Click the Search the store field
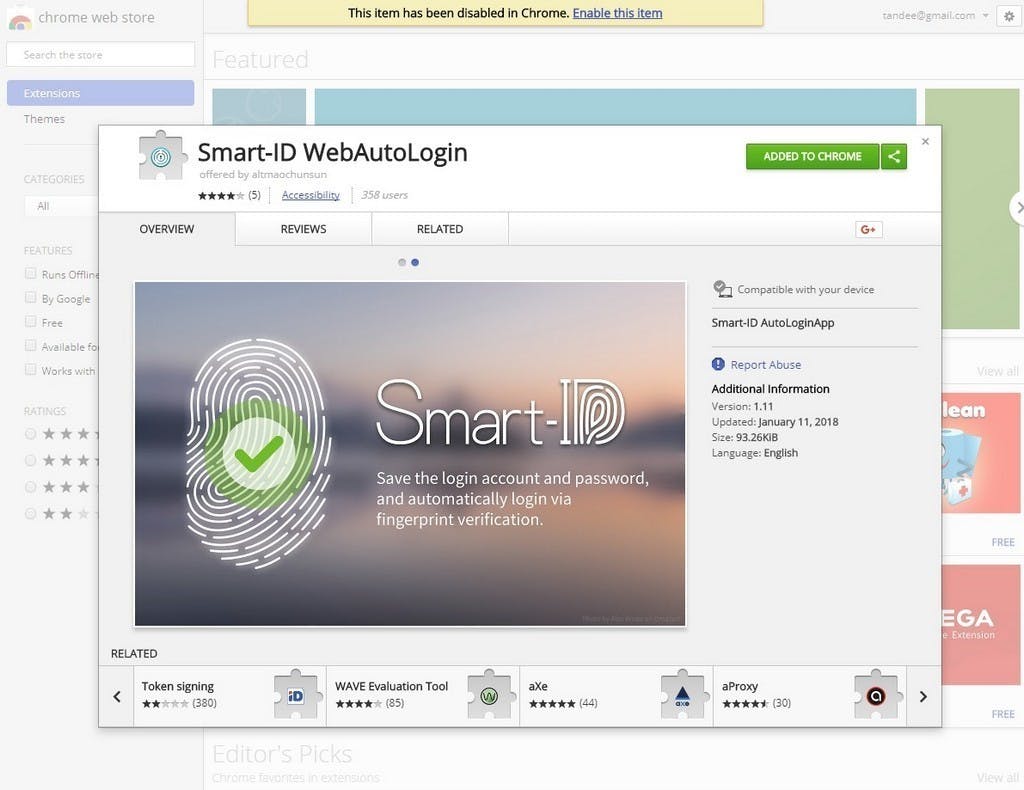Viewport: 1024px width, 790px height. pos(100,55)
